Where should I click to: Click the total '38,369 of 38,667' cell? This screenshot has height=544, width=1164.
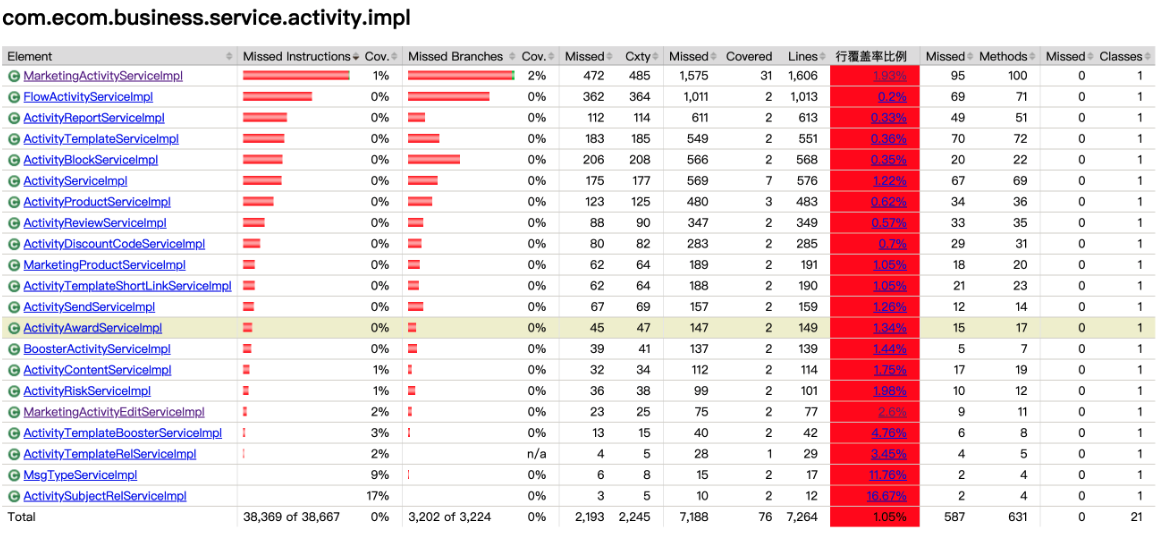[x=292, y=517]
